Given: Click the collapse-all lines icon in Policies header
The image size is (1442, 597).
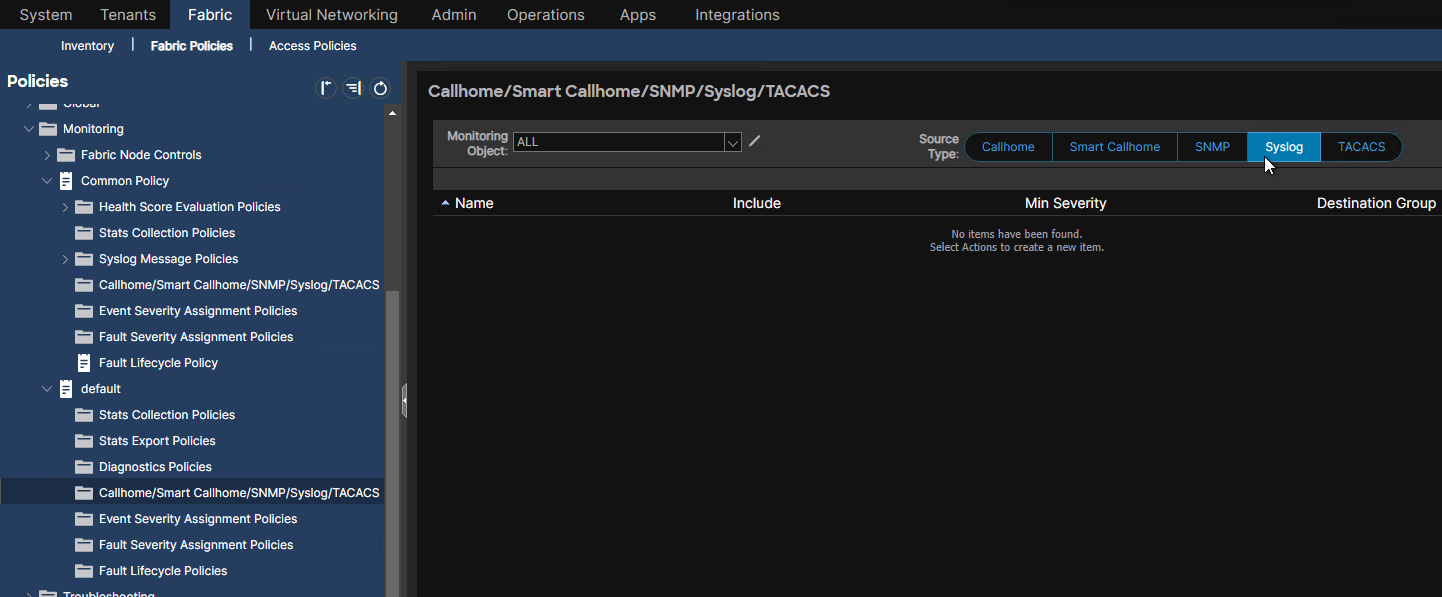Looking at the screenshot, I should click(353, 88).
